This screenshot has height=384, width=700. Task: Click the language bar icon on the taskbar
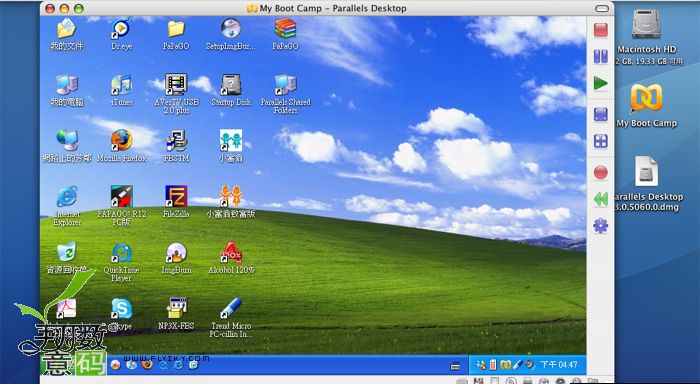[455, 366]
